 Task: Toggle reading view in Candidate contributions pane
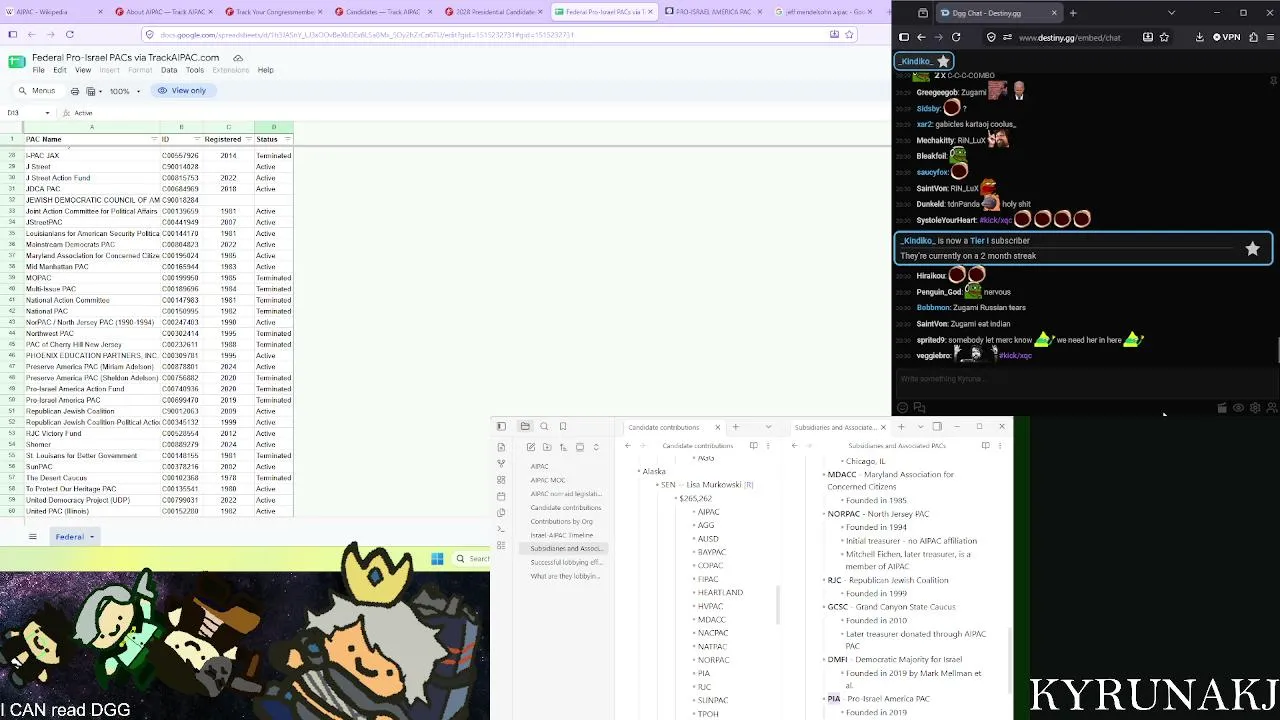coord(753,446)
